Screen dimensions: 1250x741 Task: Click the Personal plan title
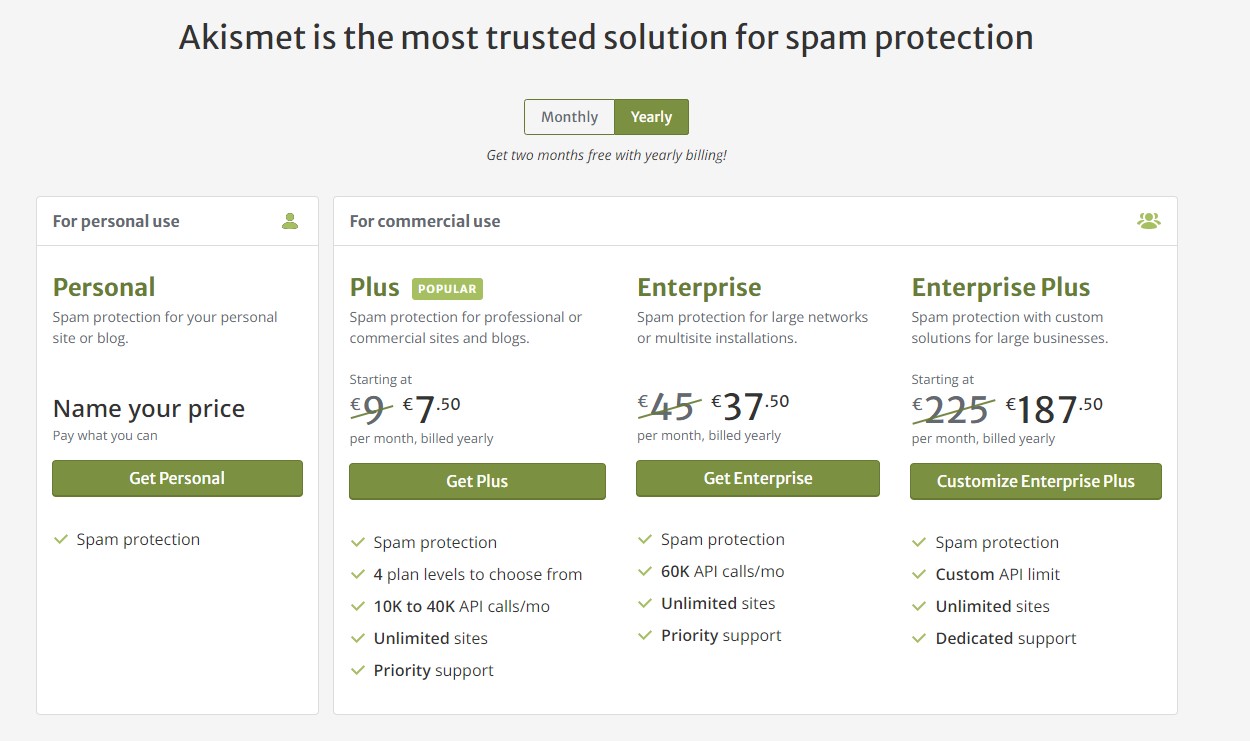pos(104,287)
